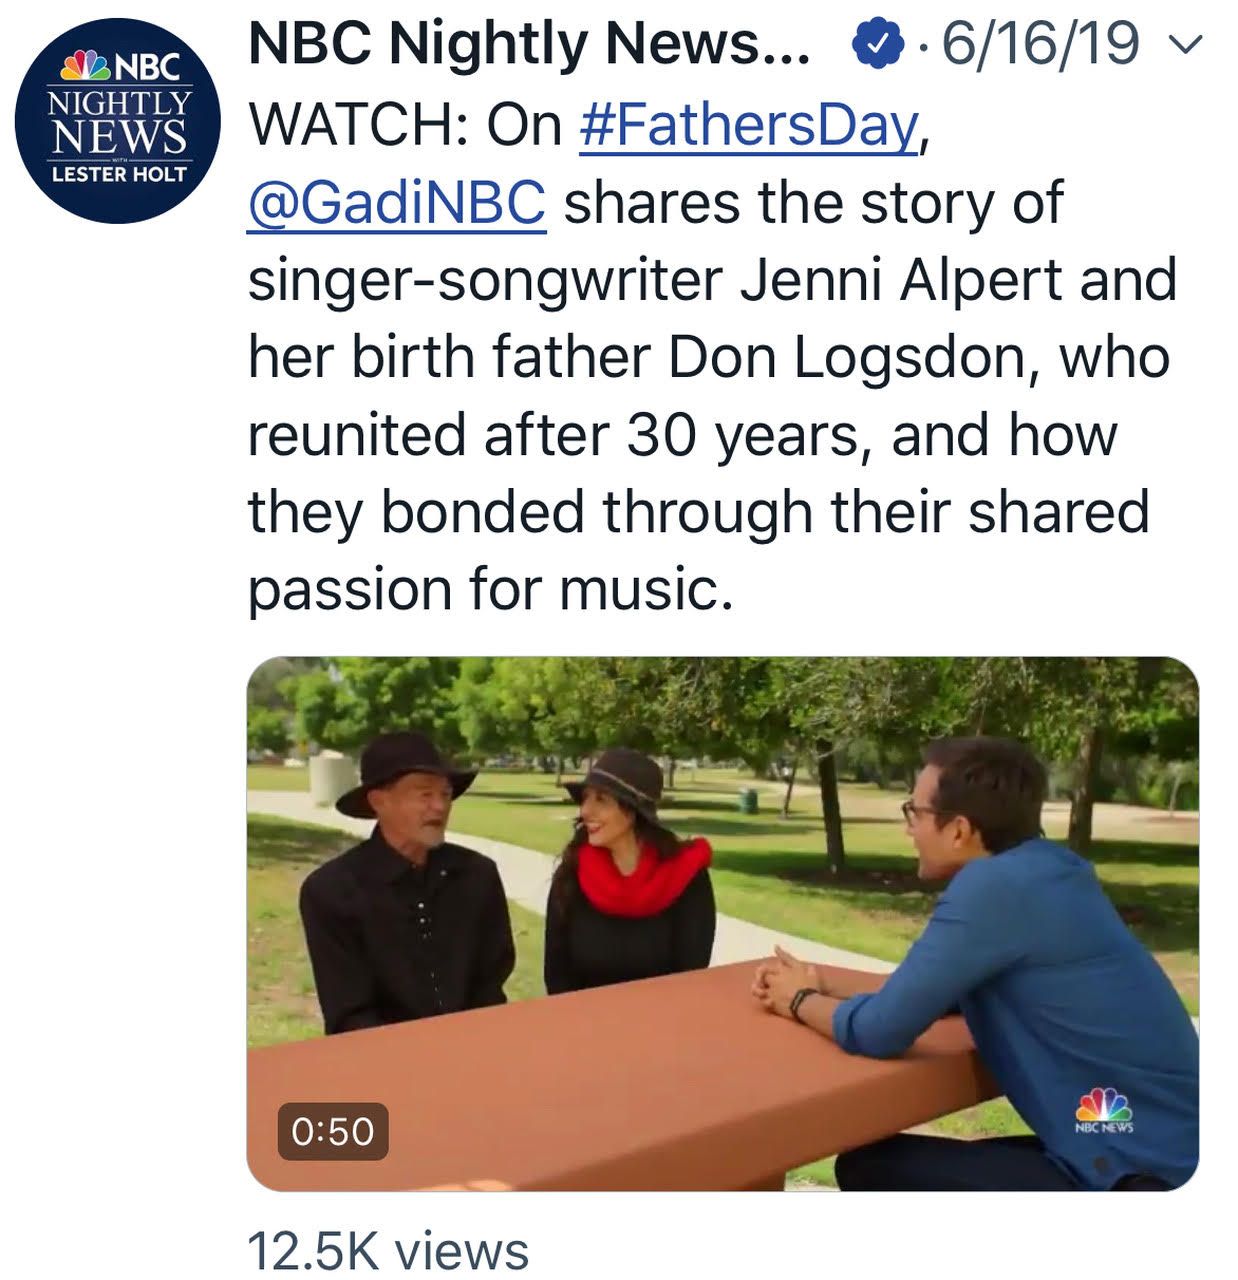Expand the tweet options chevron
This screenshot has width=1238, height=1280.
(x=1184, y=45)
